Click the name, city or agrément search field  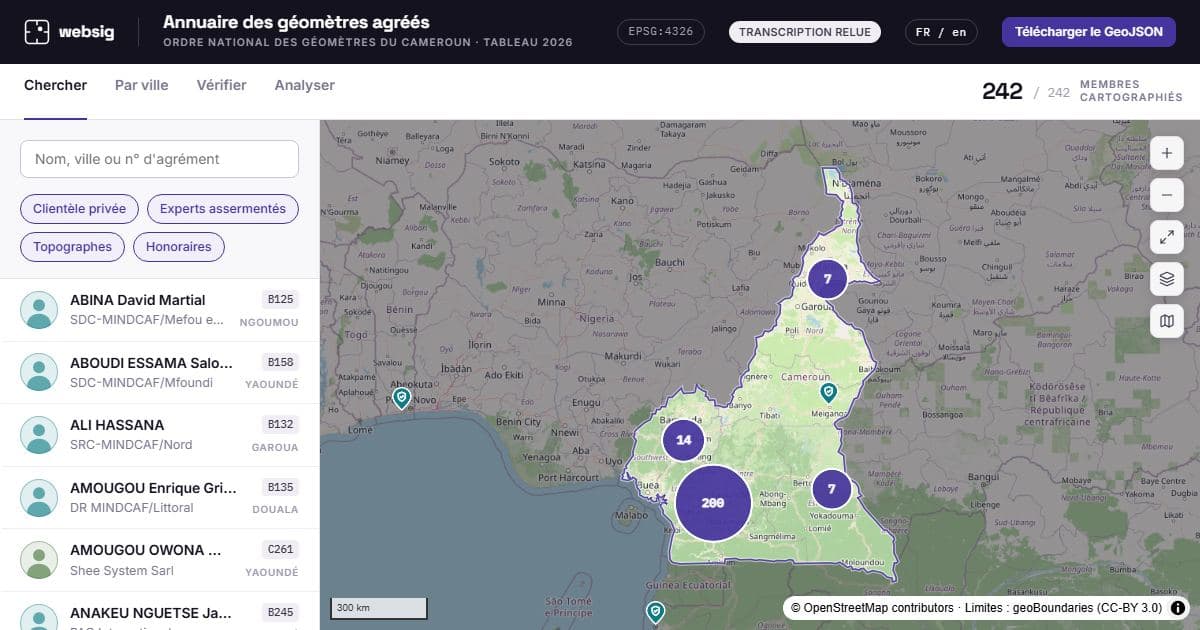[x=159, y=159]
